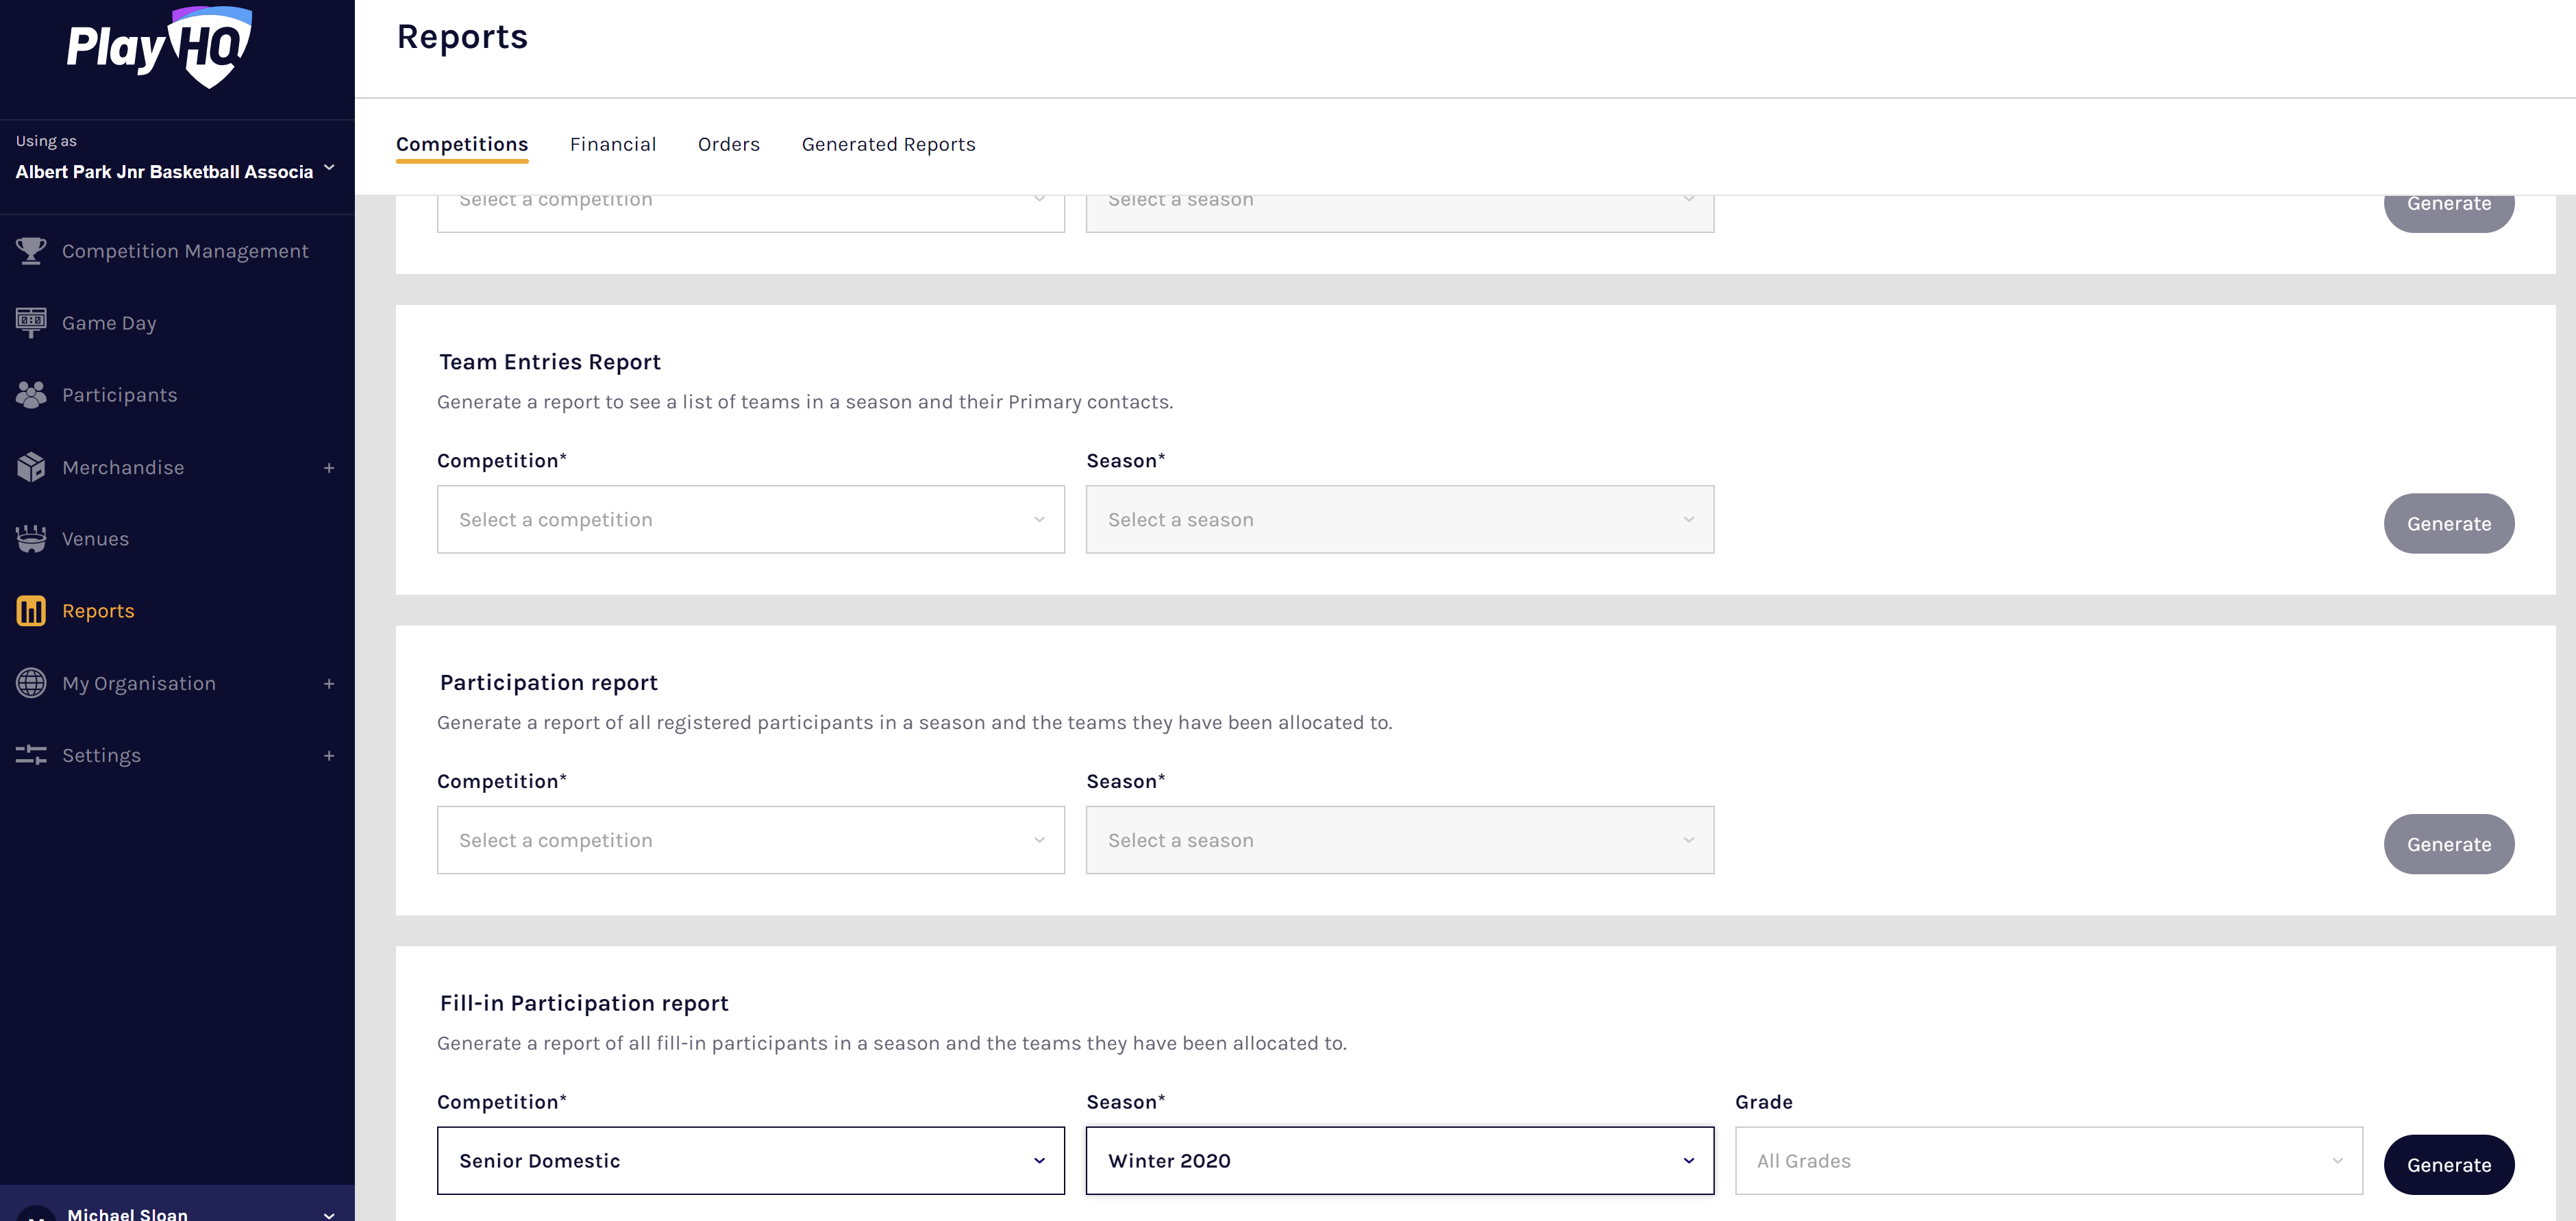Switch to the Generated Reports tab

tap(888, 145)
